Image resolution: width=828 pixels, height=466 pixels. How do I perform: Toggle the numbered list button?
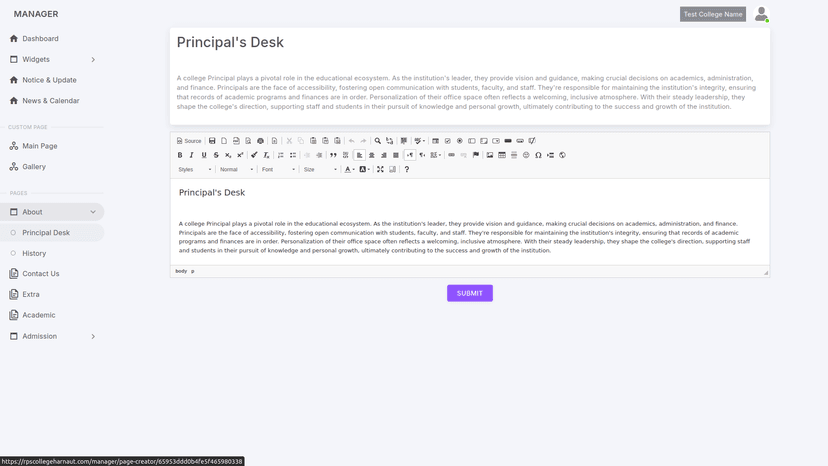click(x=281, y=155)
